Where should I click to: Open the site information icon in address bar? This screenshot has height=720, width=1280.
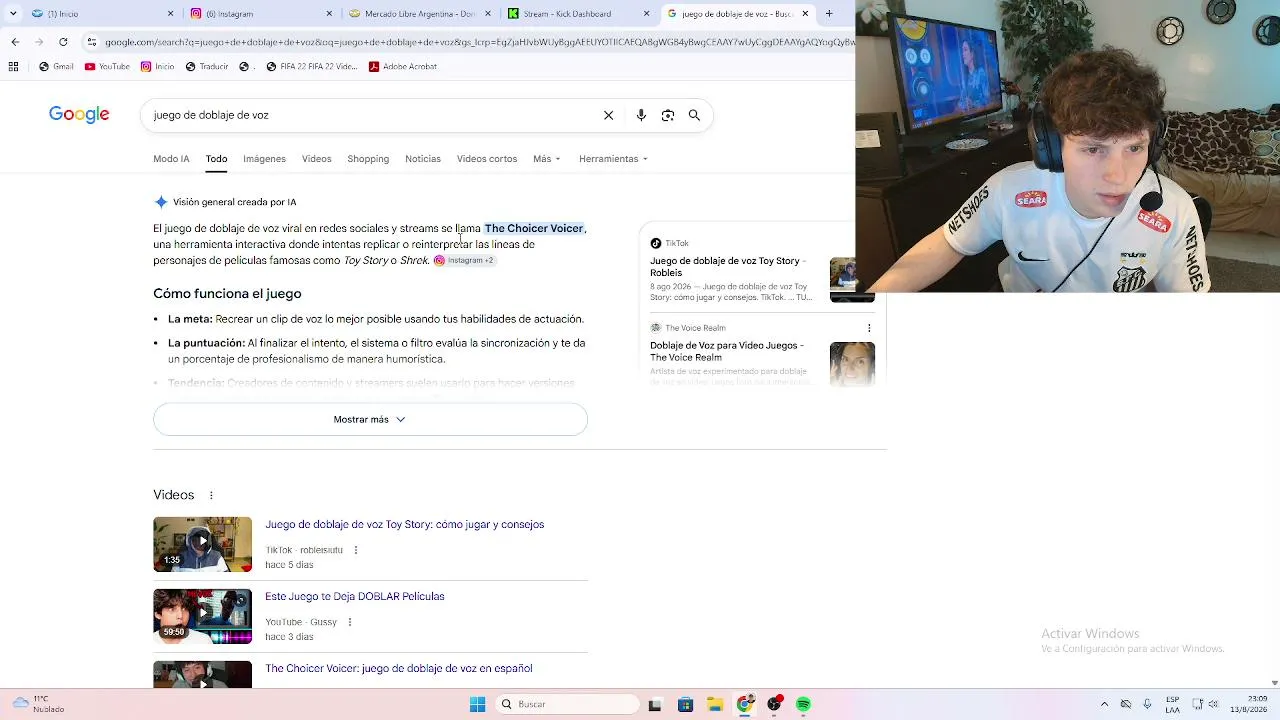click(92, 42)
